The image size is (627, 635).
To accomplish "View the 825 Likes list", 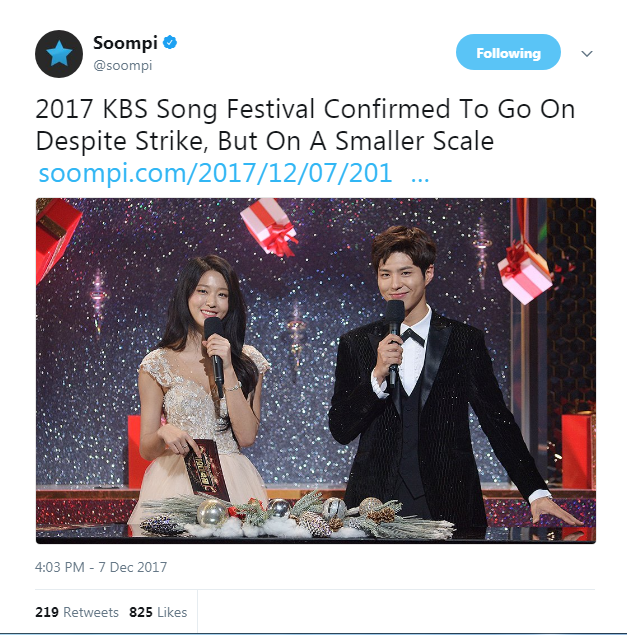I will [158, 612].
